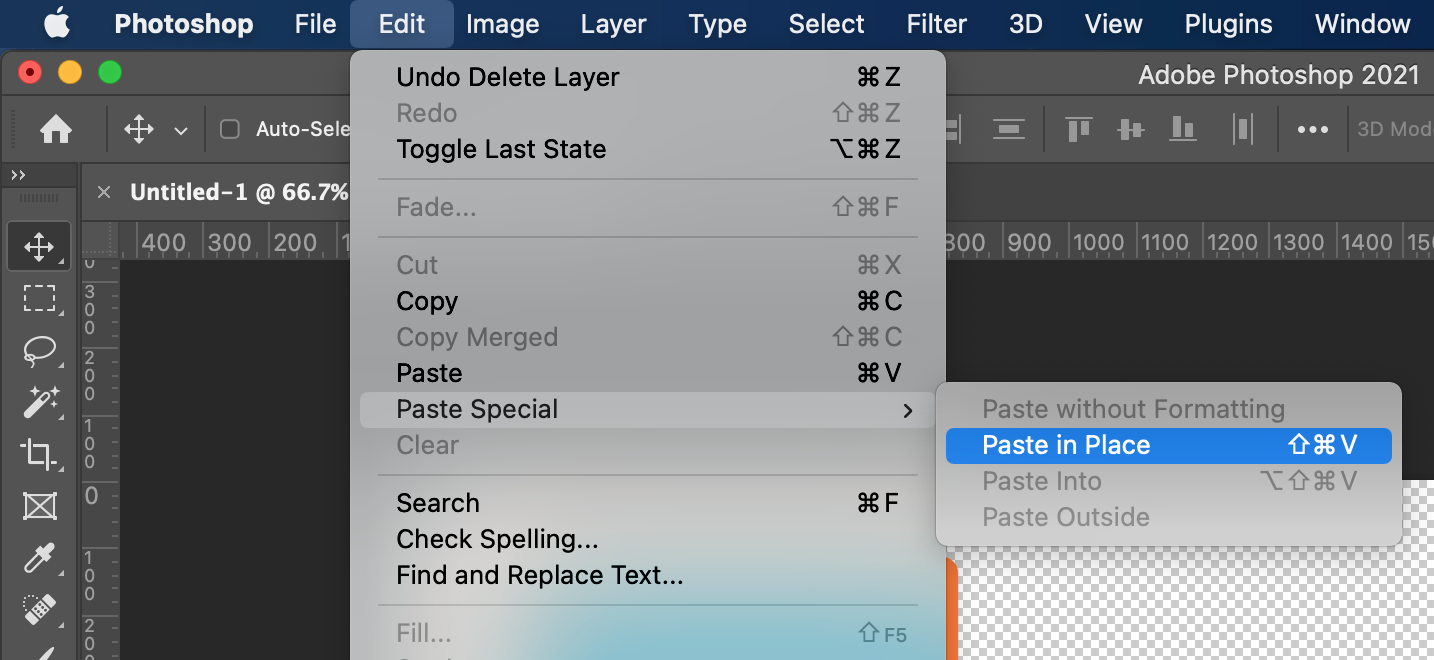This screenshot has height=660, width=1434.
Task: Click the red close window button
Action: pyautogui.click(x=30, y=73)
